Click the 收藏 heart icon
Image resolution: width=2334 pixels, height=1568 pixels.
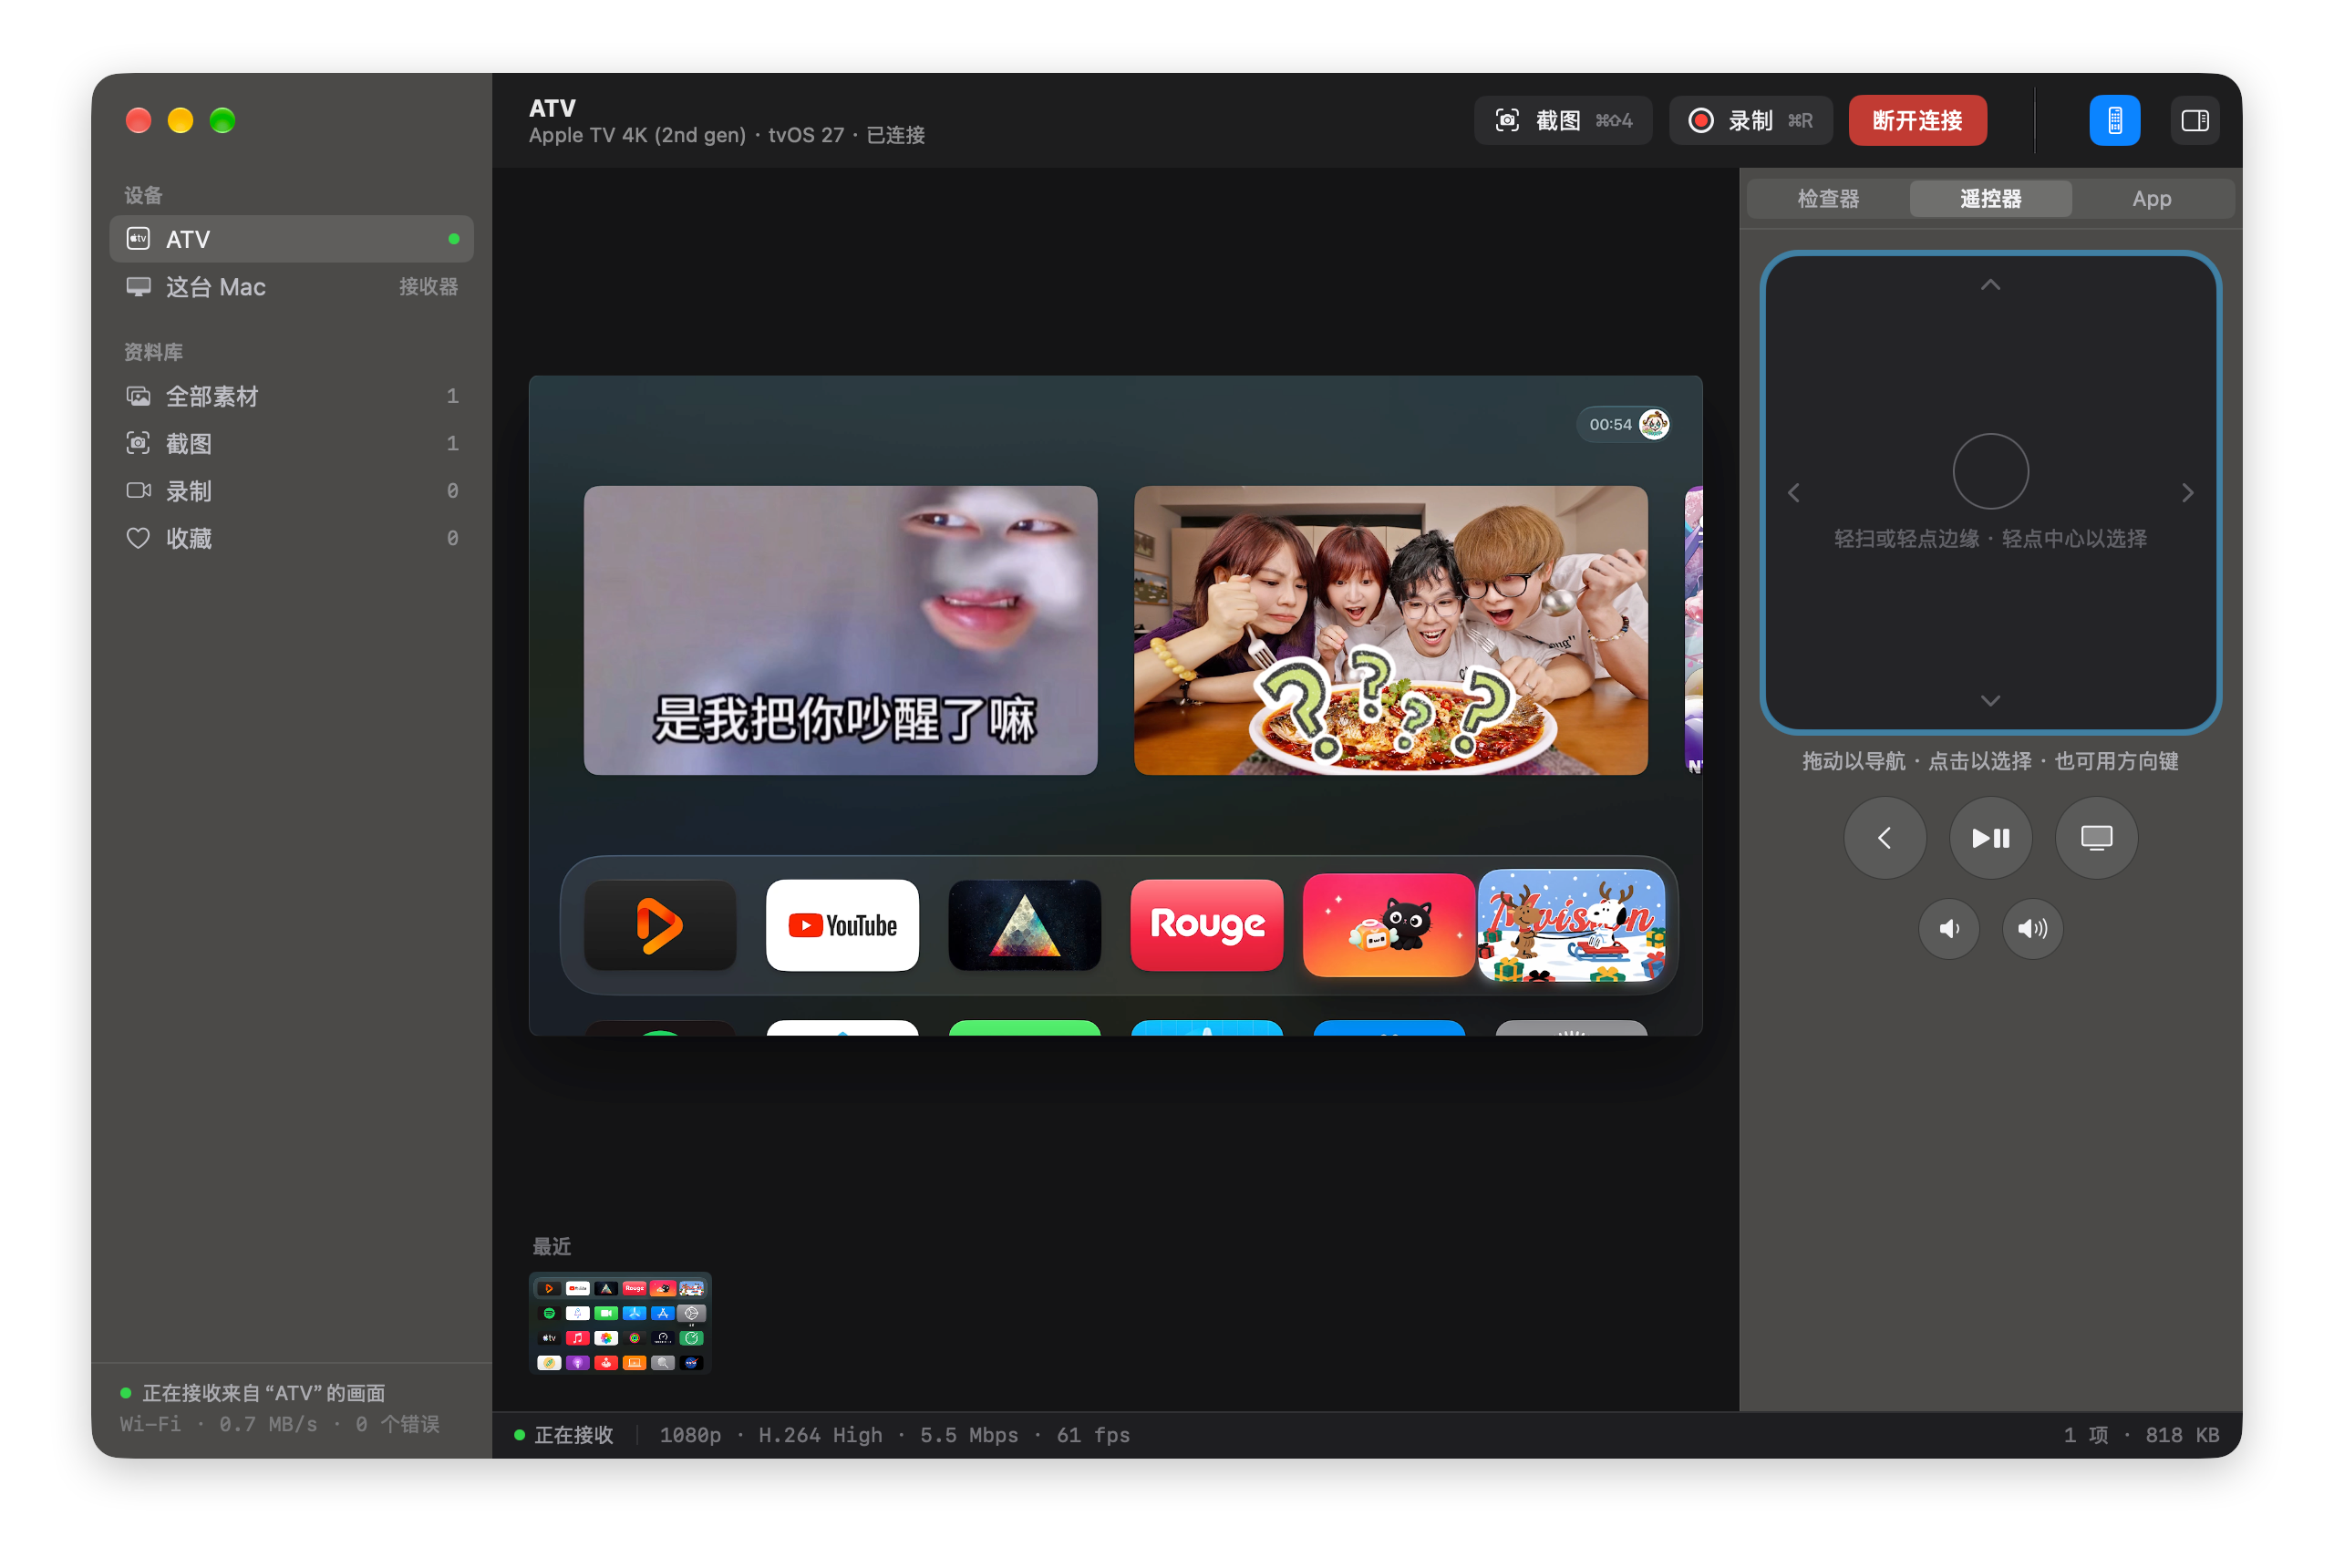[138, 539]
